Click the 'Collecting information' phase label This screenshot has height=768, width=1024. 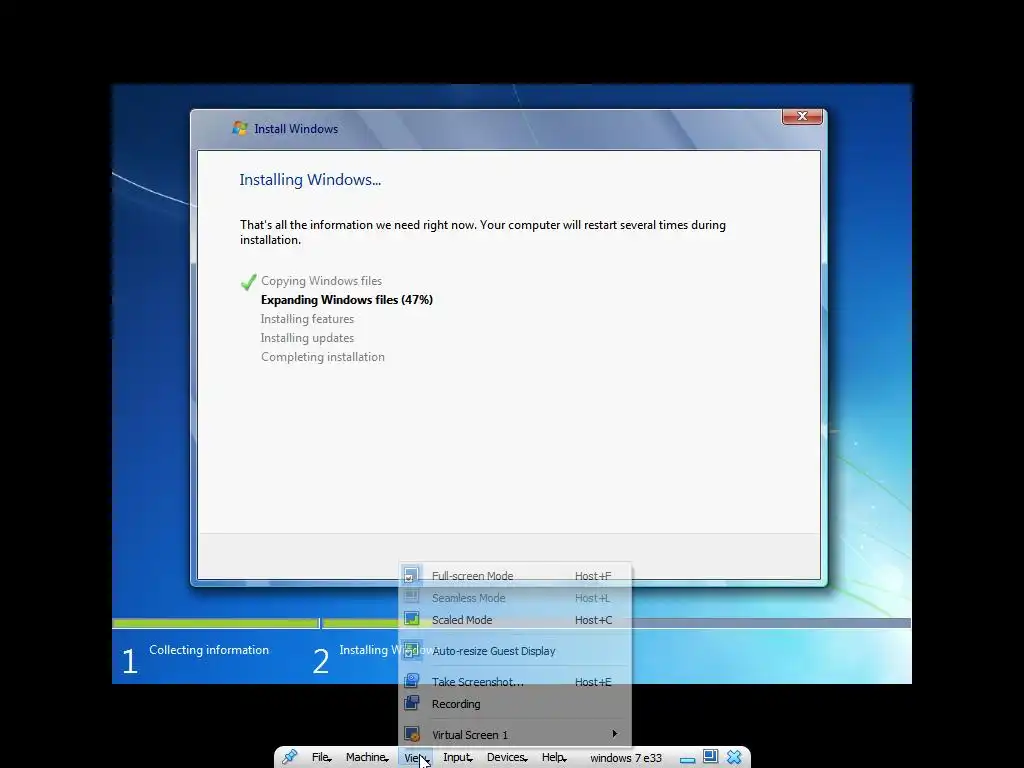click(209, 650)
